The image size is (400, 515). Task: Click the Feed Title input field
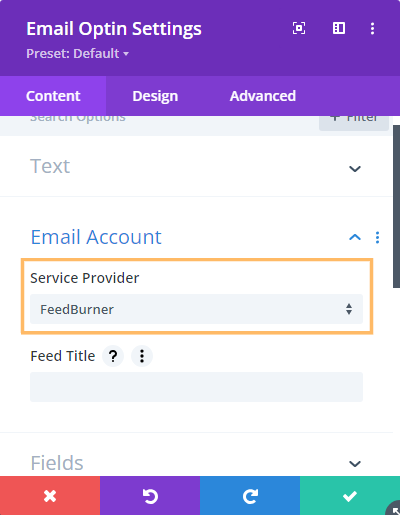[196, 387]
